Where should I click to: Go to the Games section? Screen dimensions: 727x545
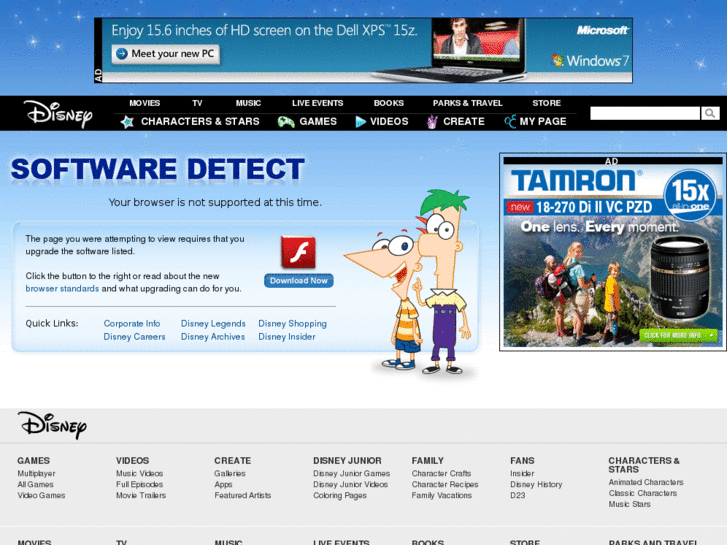tap(318, 122)
